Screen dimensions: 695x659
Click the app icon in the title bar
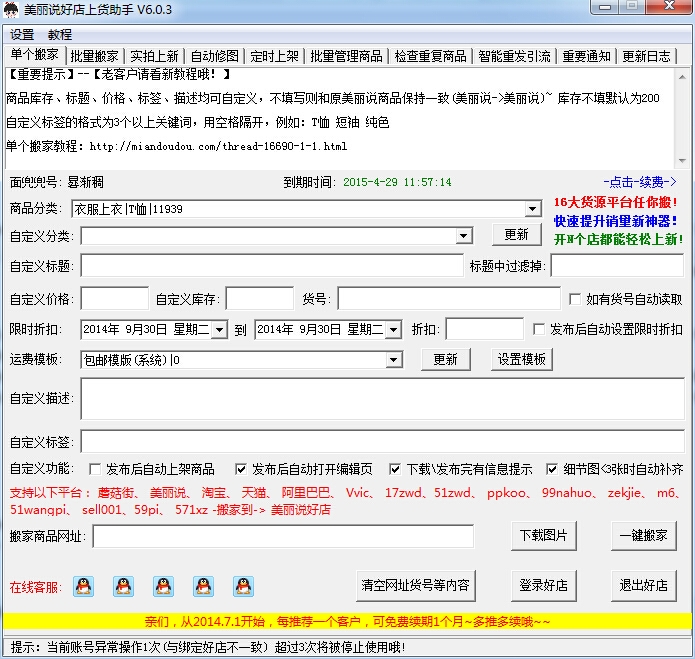pyautogui.click(x=14, y=10)
